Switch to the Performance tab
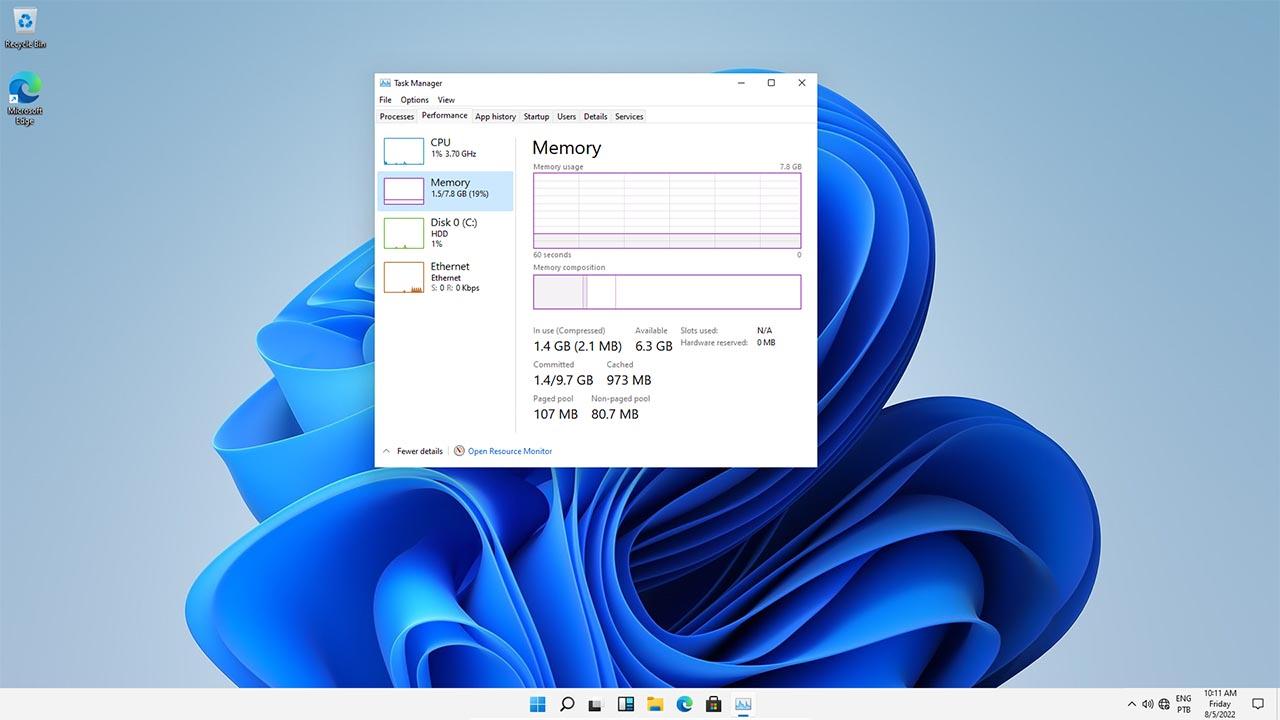Viewport: 1280px width, 720px height. point(444,116)
